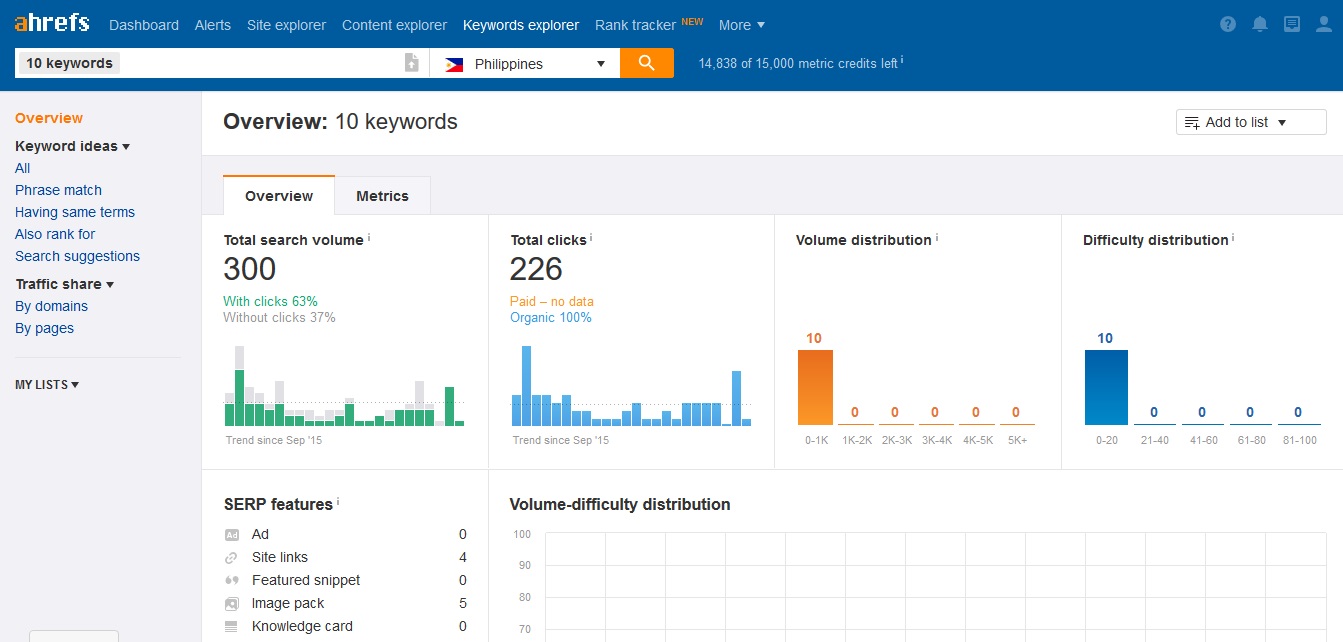Image resolution: width=1343 pixels, height=642 pixels.
Task: Open the Add to list dropdown
Action: point(1250,122)
